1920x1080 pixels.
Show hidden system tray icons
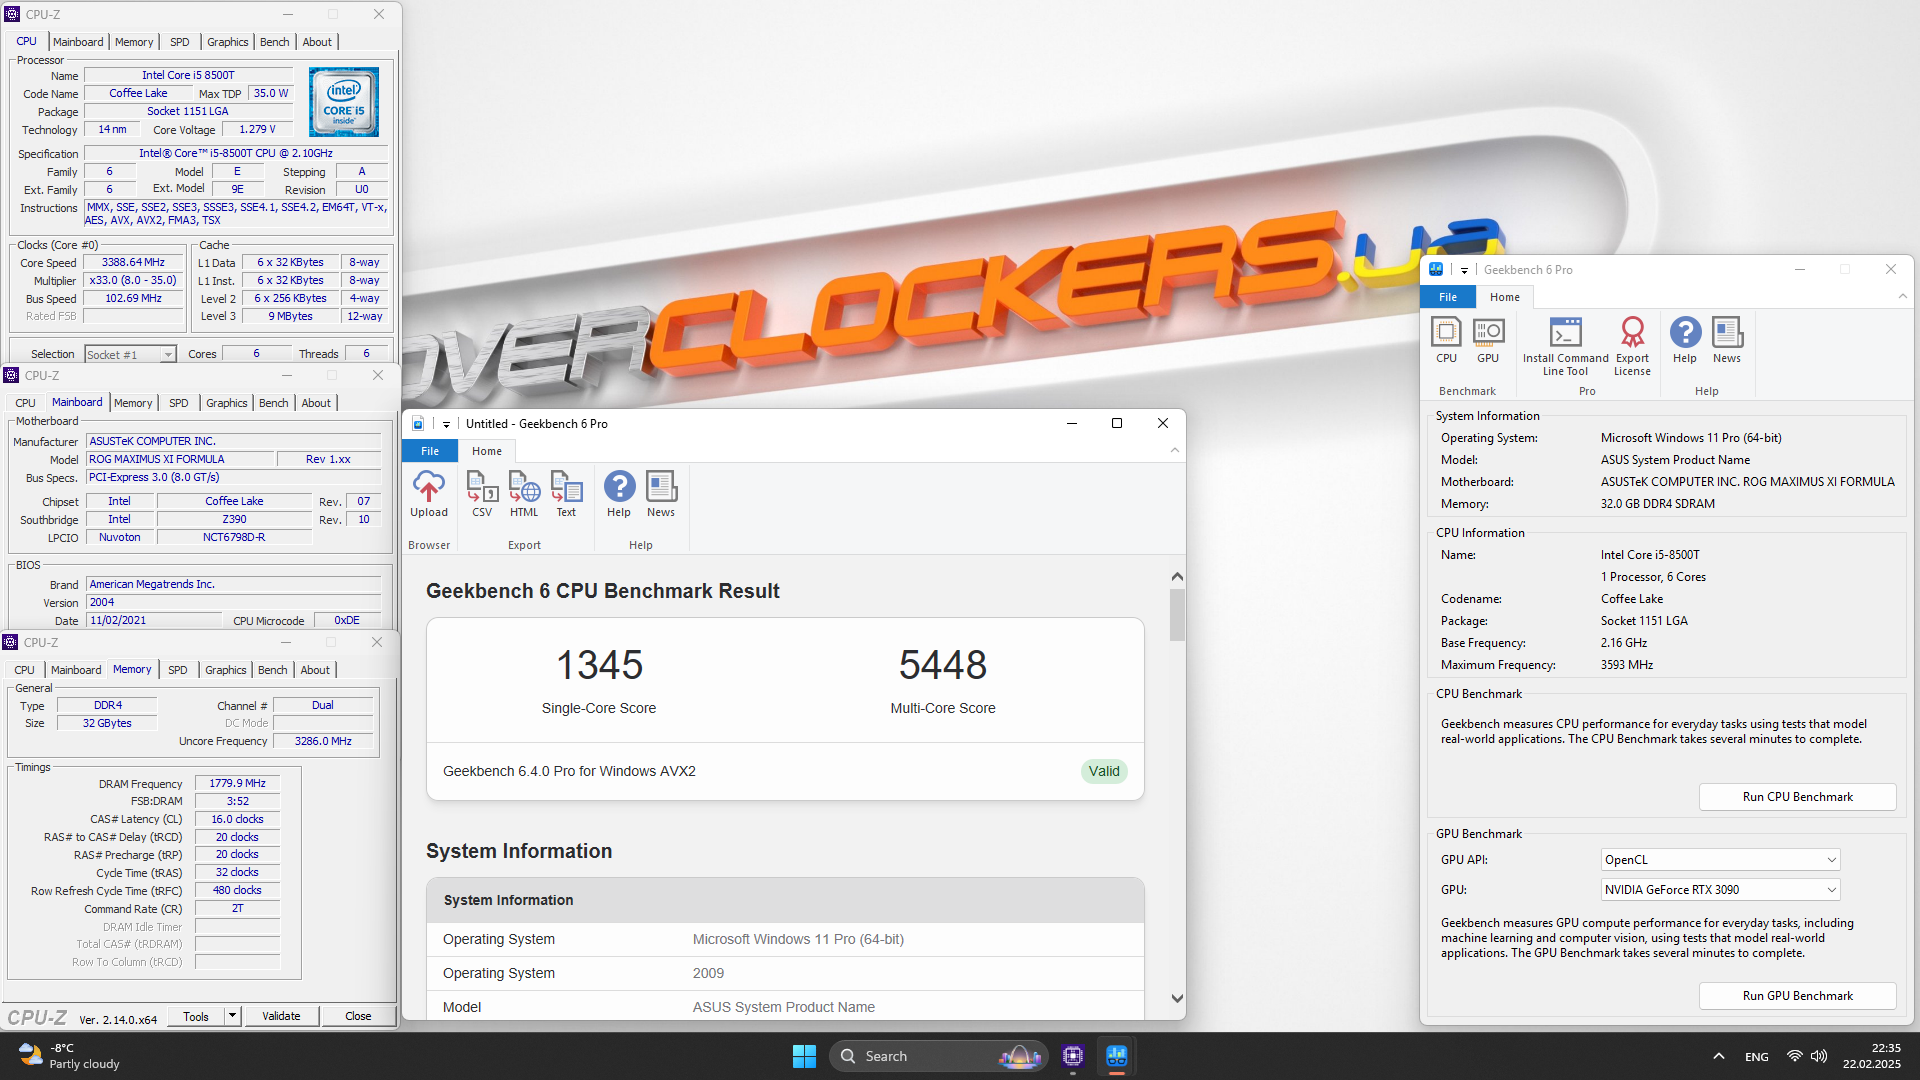coord(1718,1056)
